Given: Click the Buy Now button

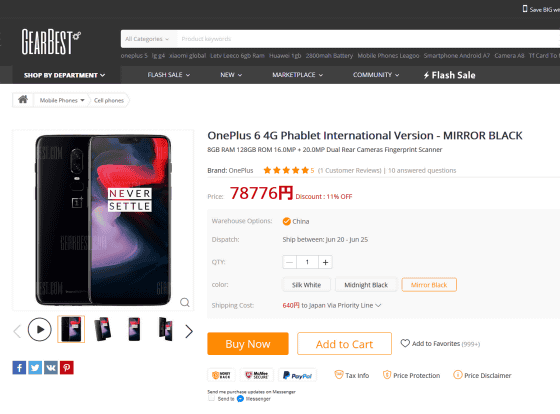Looking at the screenshot, I should point(248,344).
